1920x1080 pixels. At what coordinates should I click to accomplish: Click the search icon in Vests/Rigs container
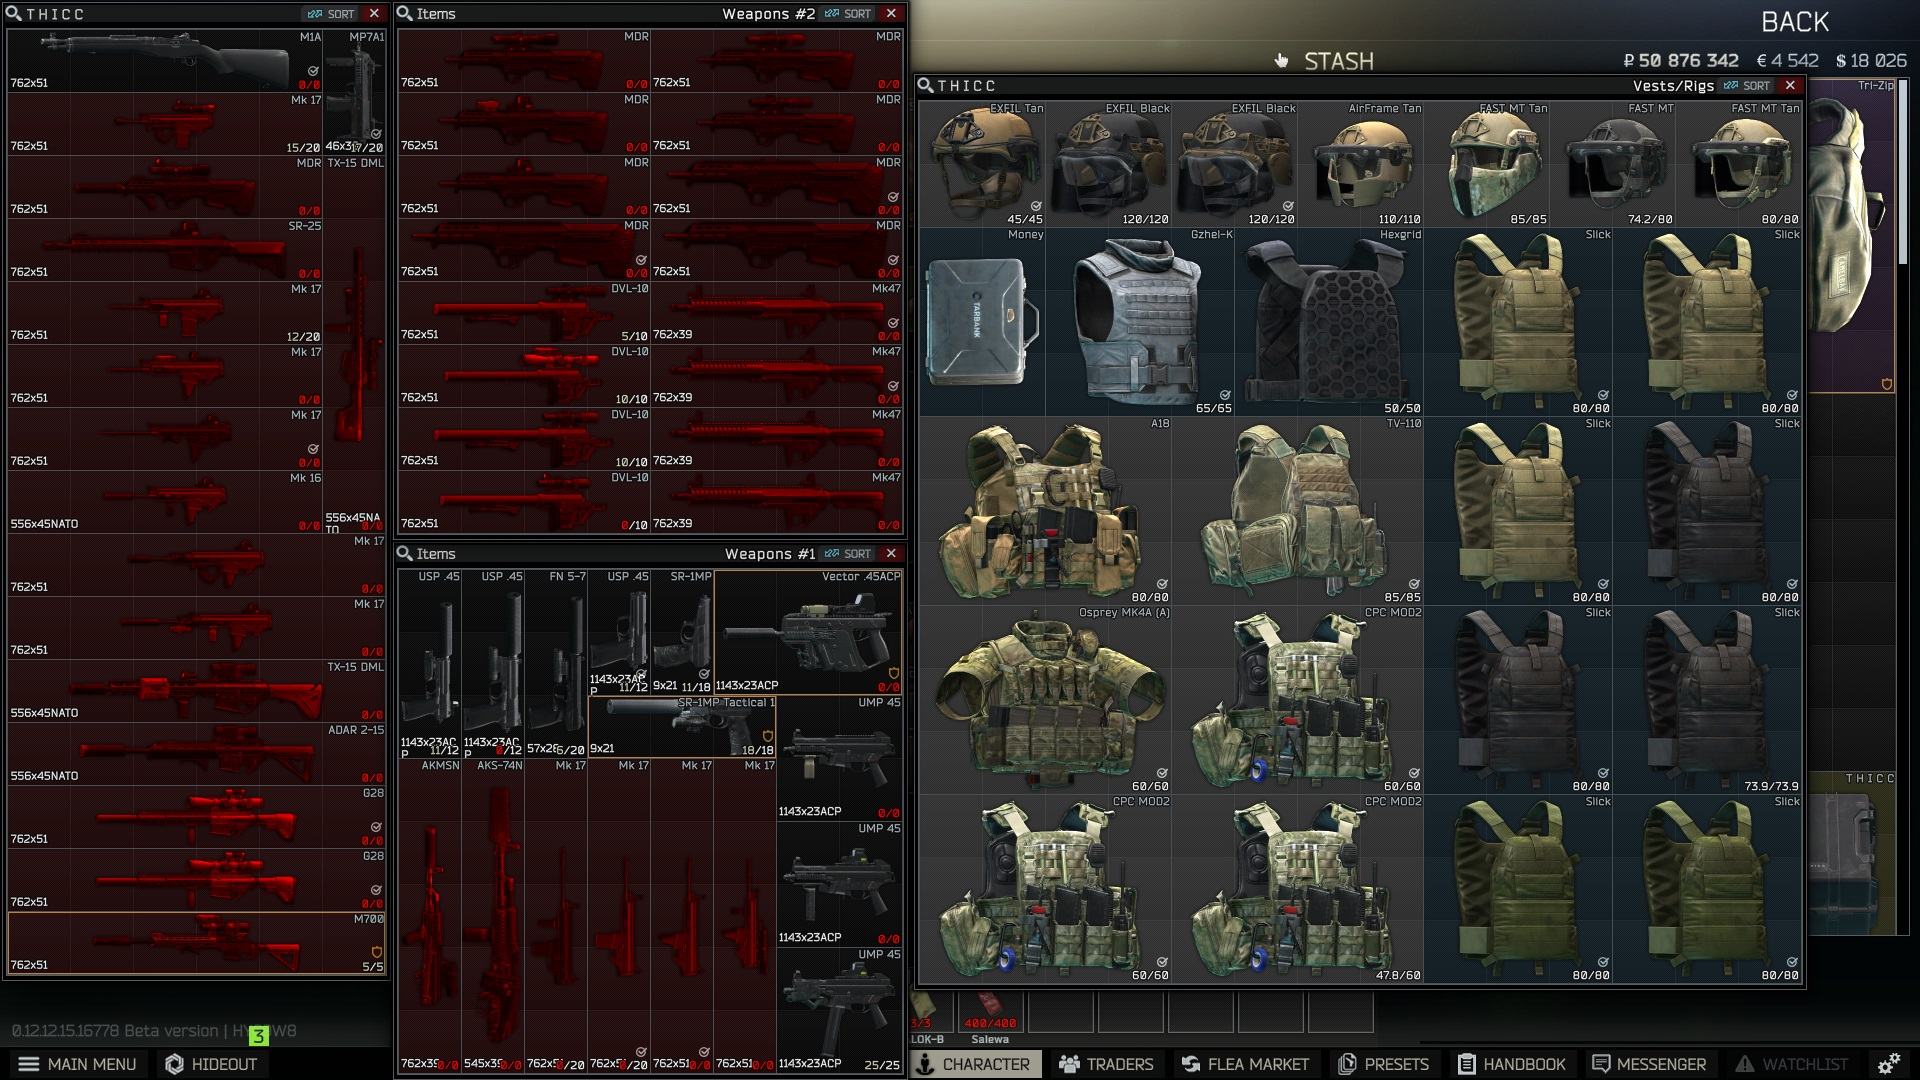pos(926,86)
